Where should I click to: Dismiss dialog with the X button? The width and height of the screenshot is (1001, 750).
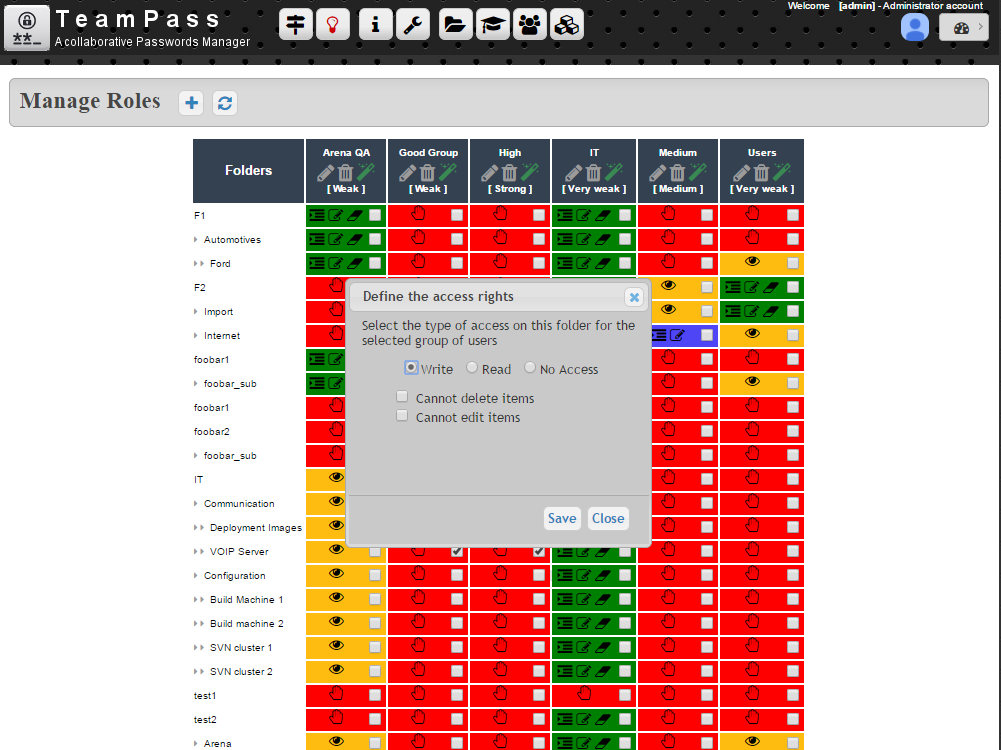(634, 297)
